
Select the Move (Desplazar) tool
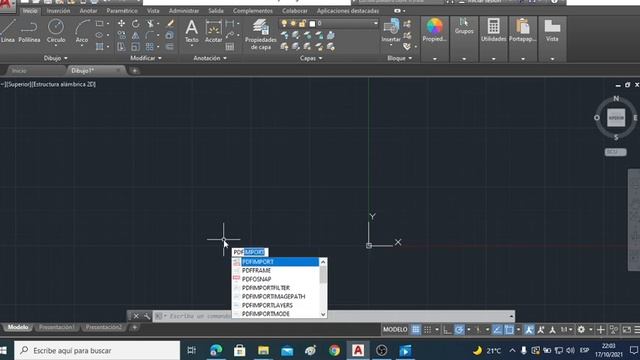(x=121, y=24)
